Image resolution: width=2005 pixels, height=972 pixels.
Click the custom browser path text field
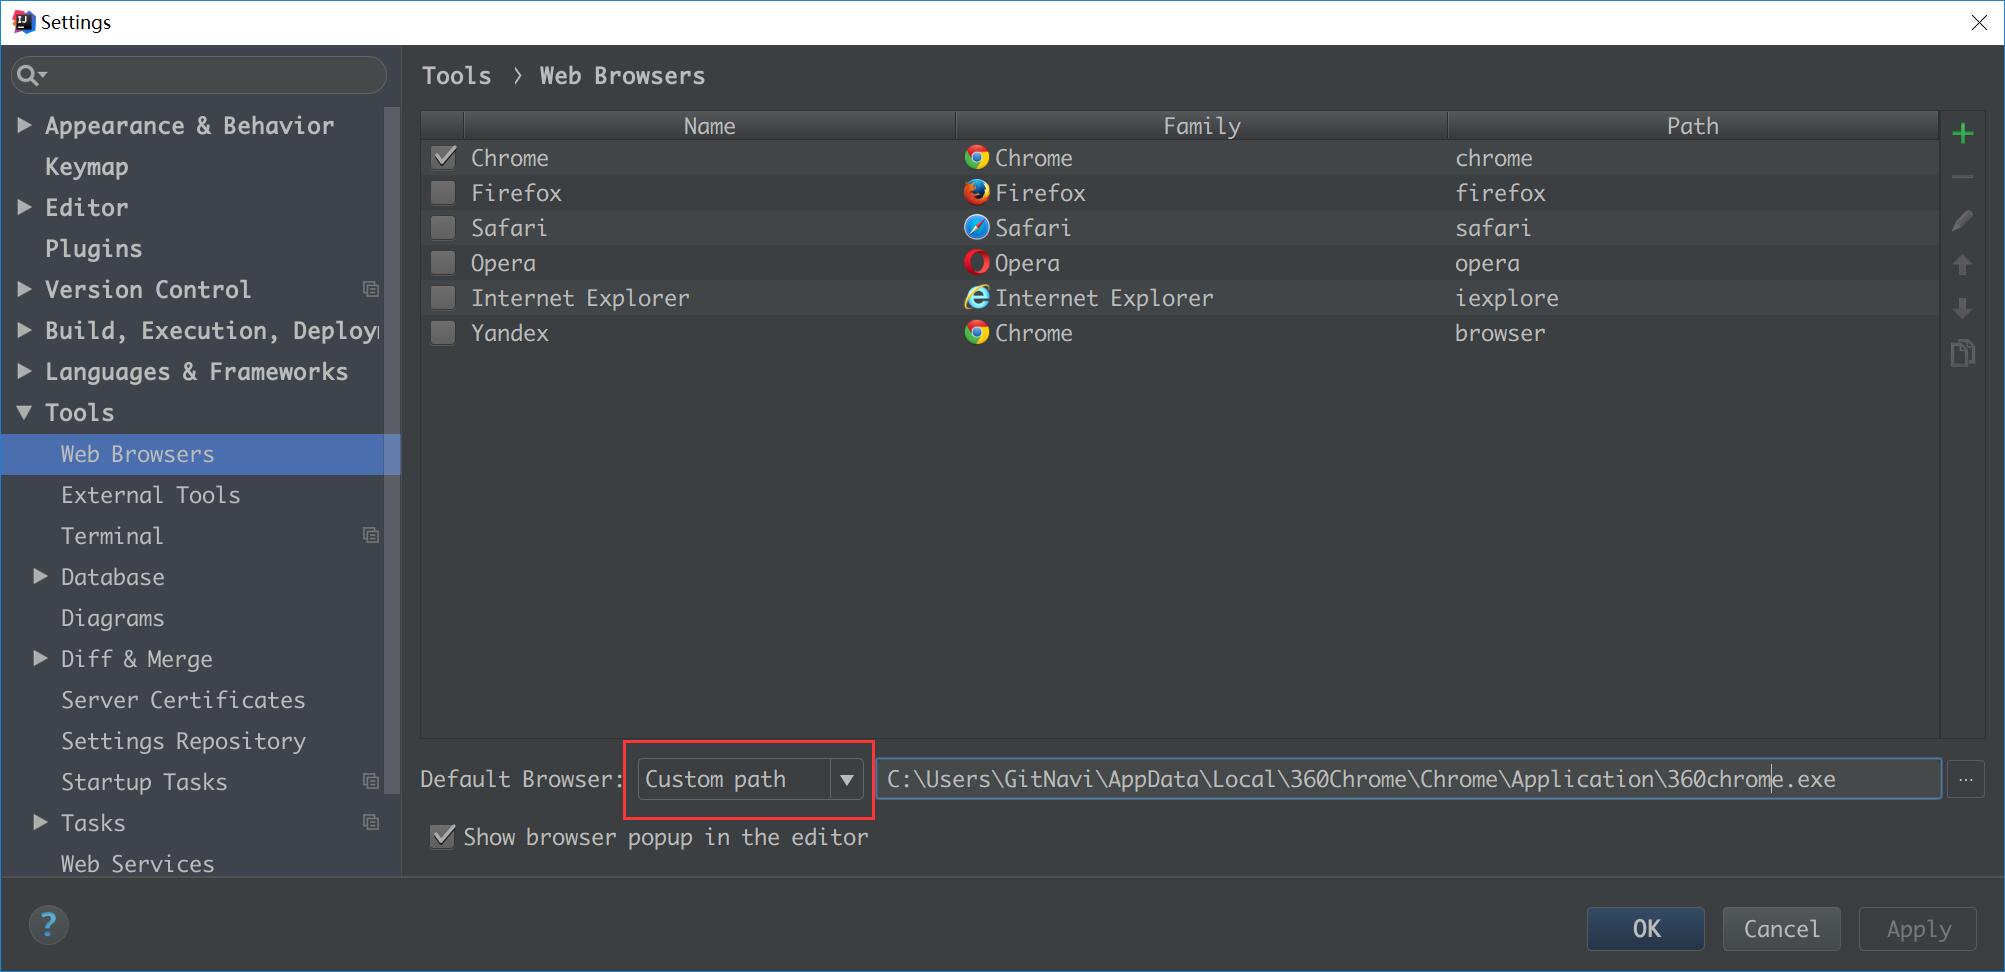click(1400, 780)
